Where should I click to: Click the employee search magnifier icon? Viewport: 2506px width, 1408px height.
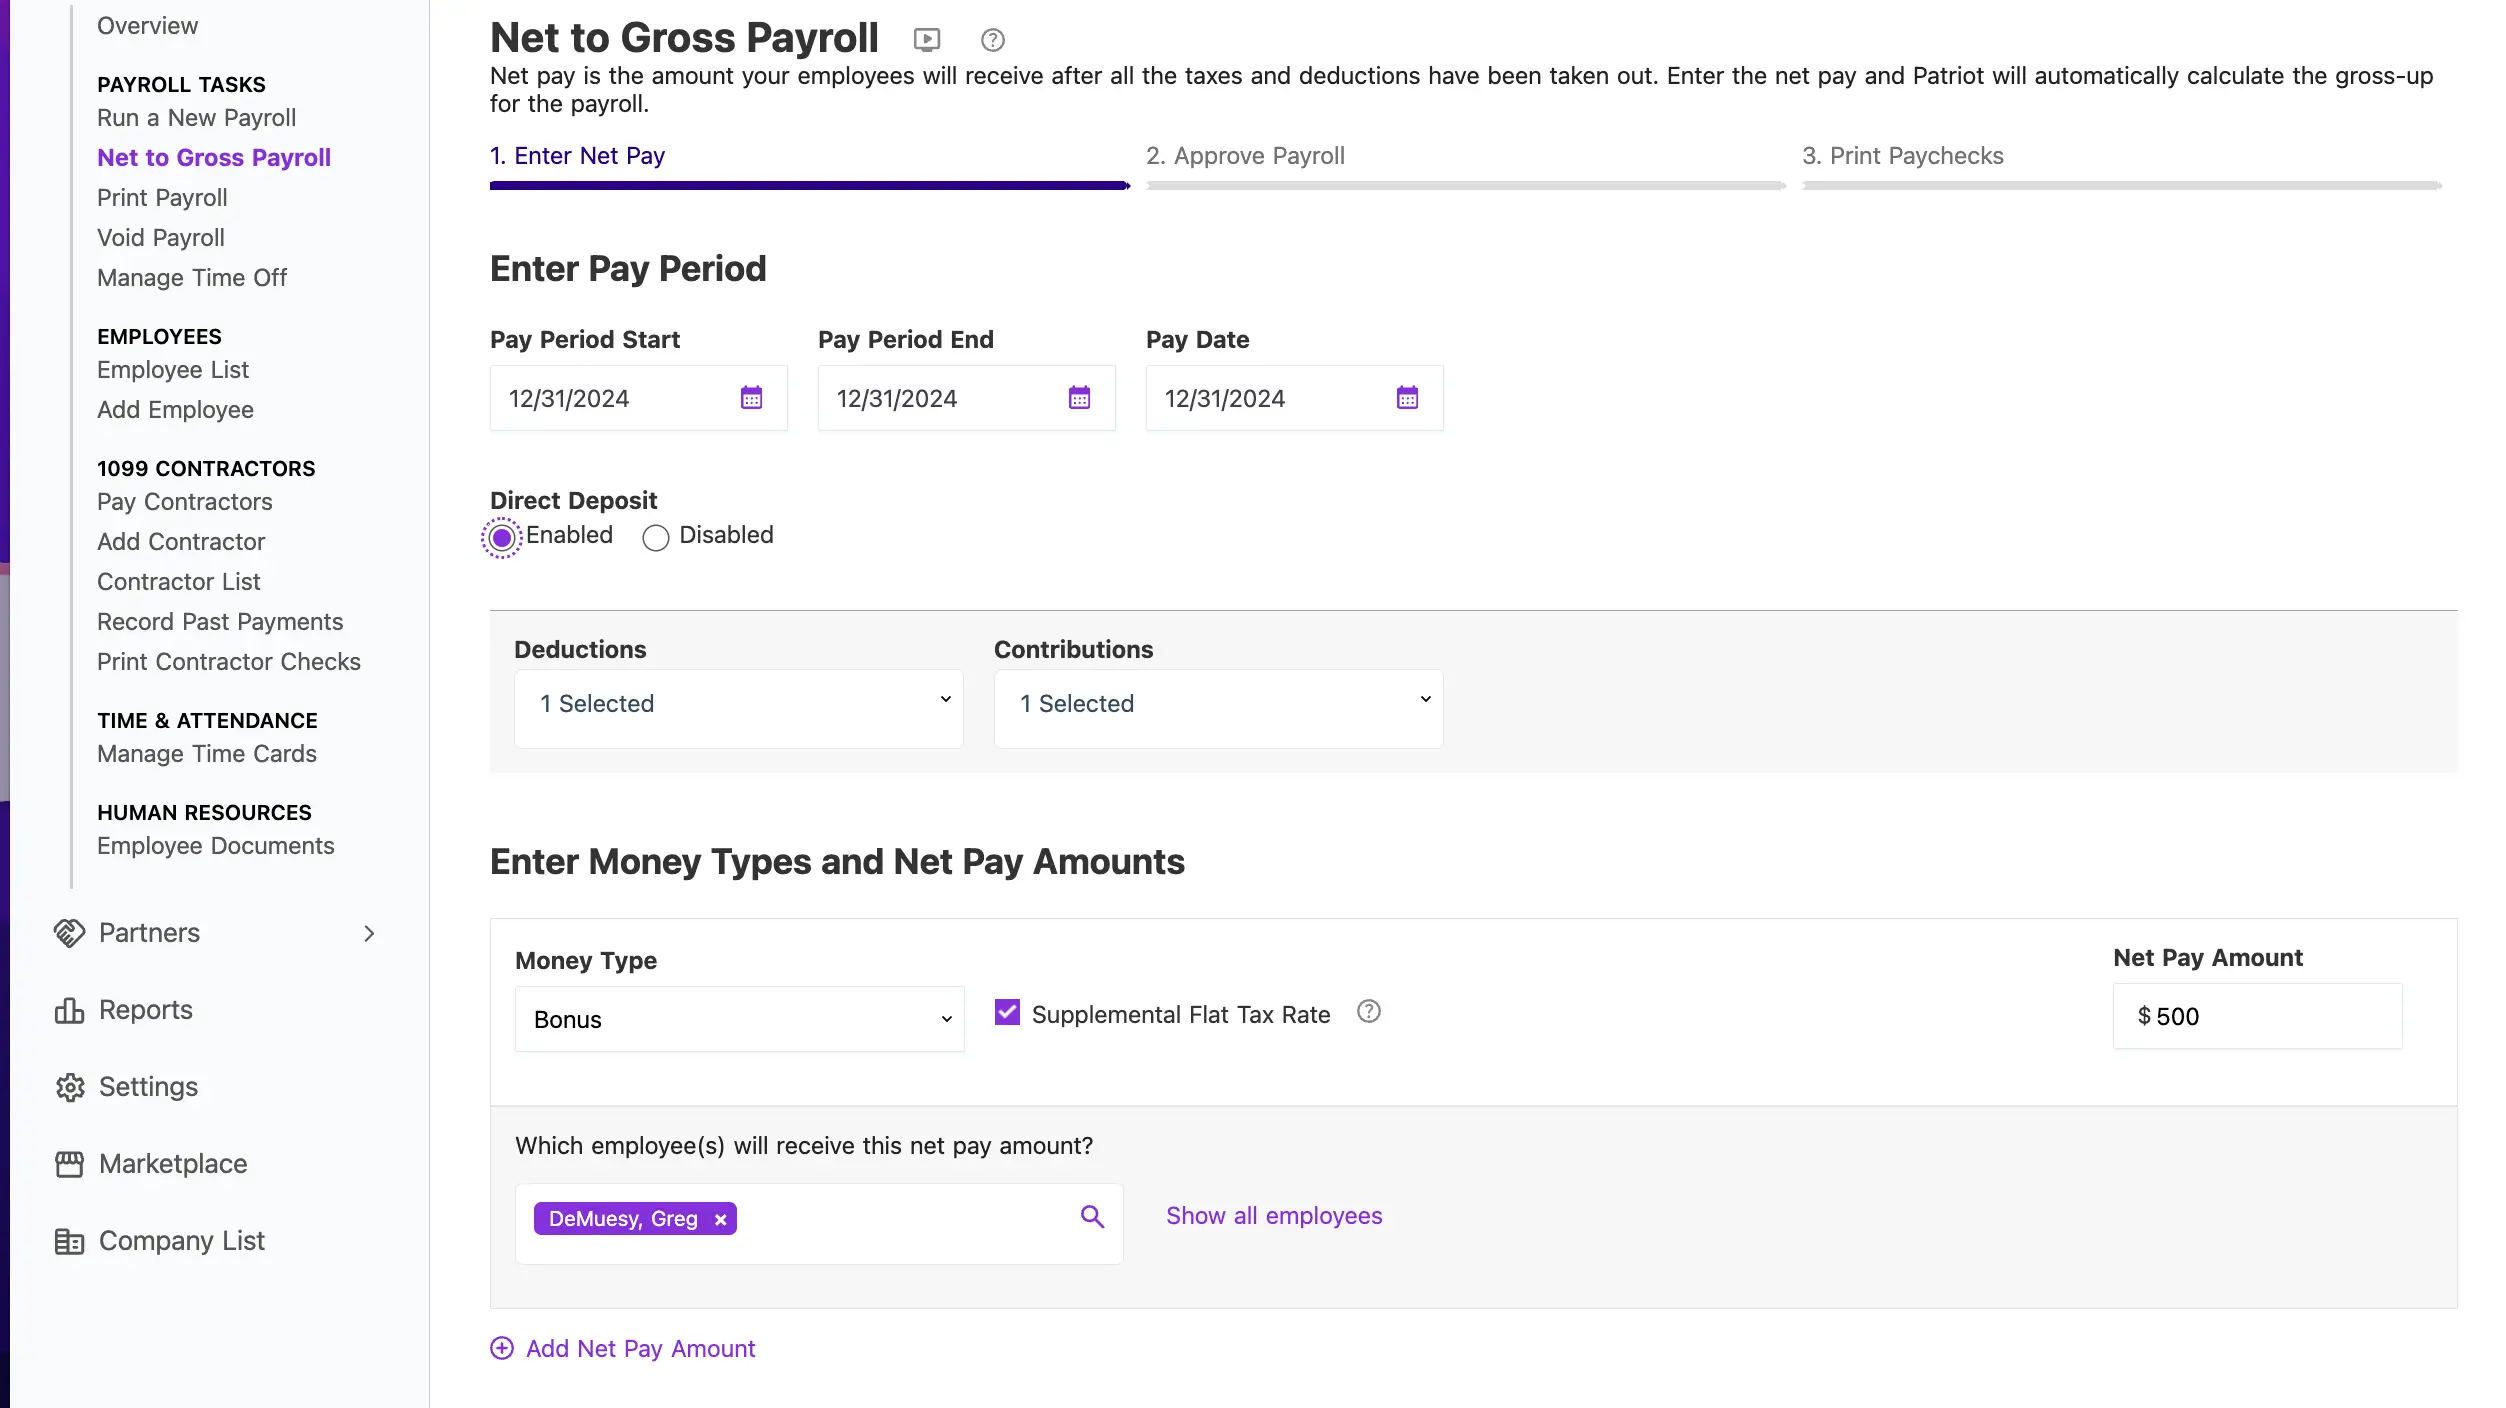point(1092,1217)
